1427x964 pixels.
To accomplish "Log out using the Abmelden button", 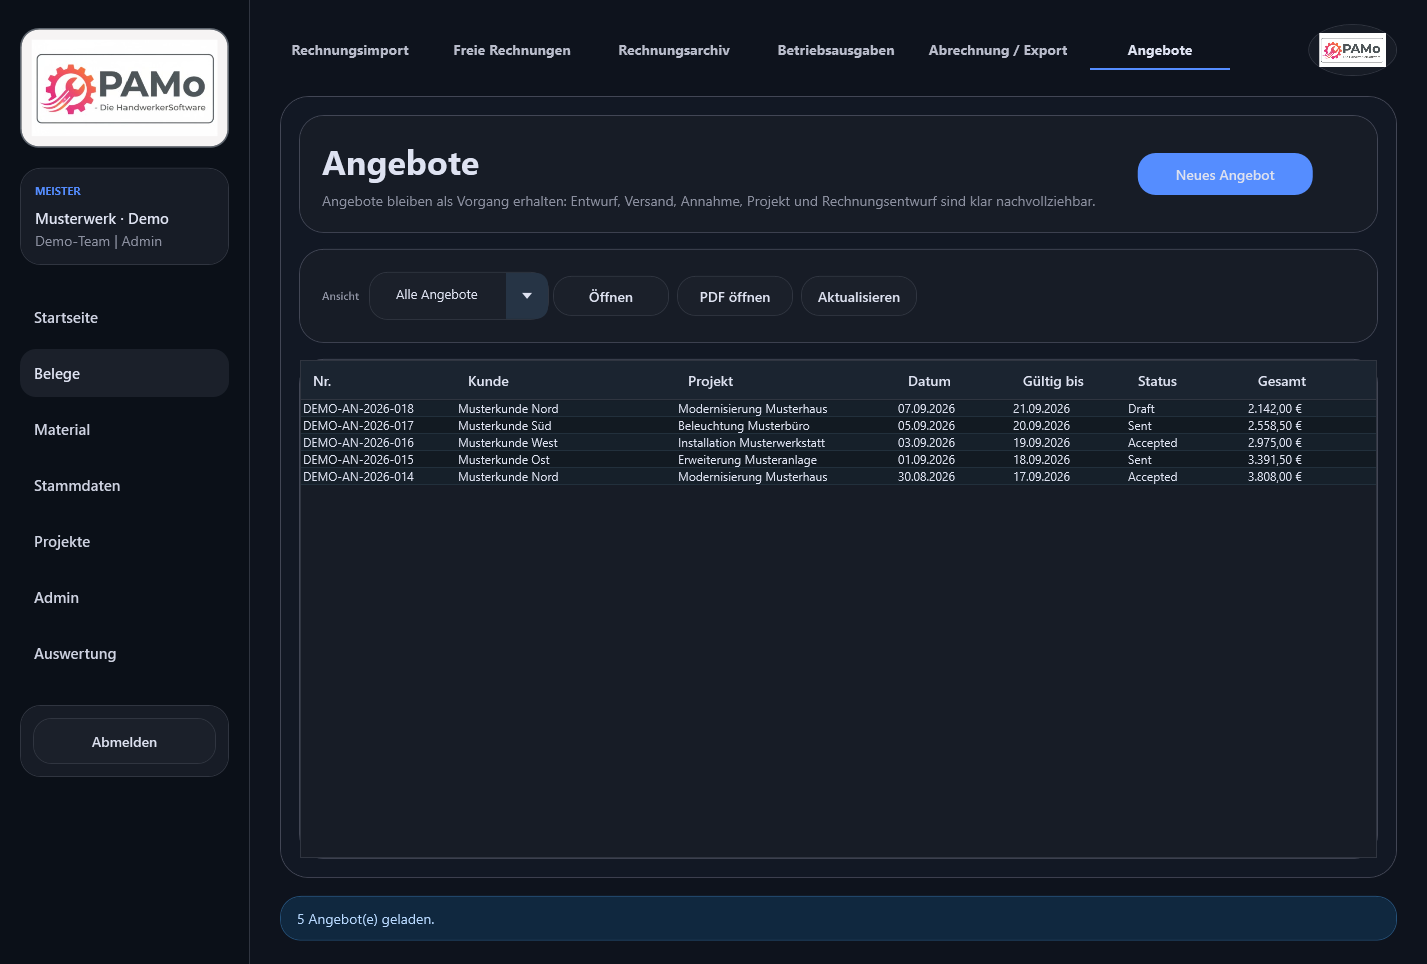I will [125, 742].
